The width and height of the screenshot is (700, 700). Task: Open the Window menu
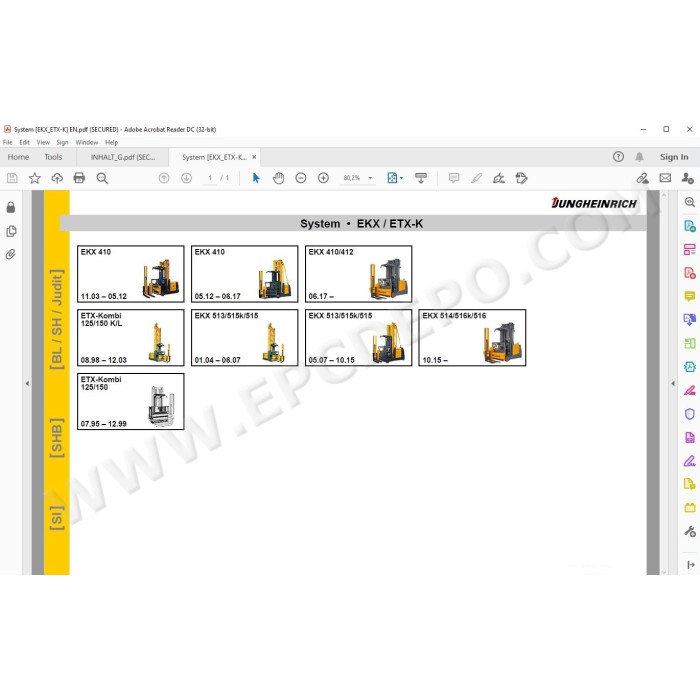87,142
